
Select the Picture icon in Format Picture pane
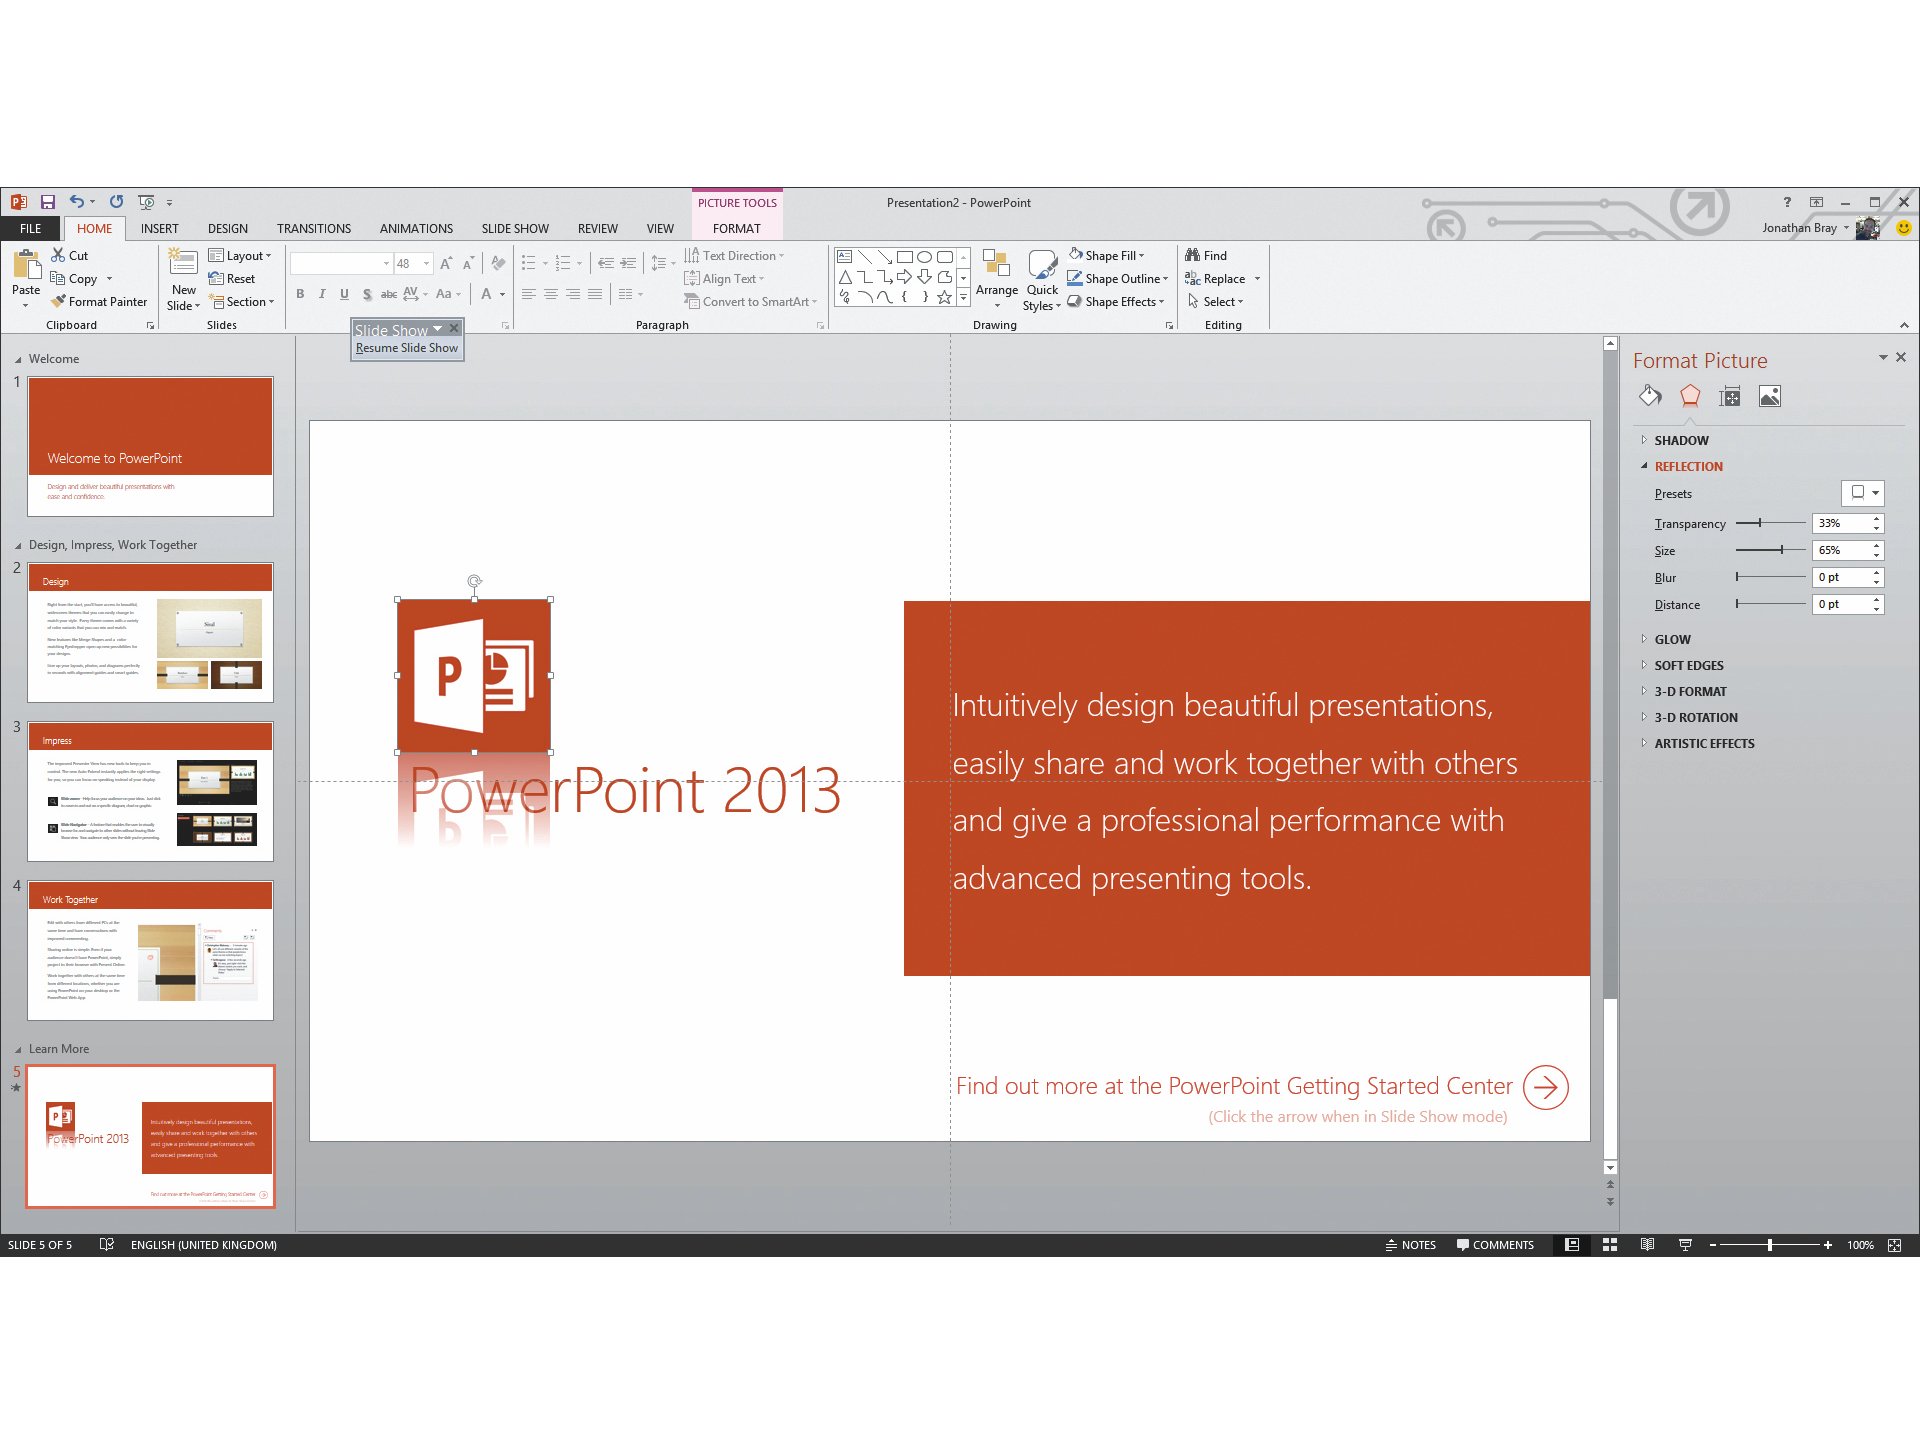point(1770,396)
